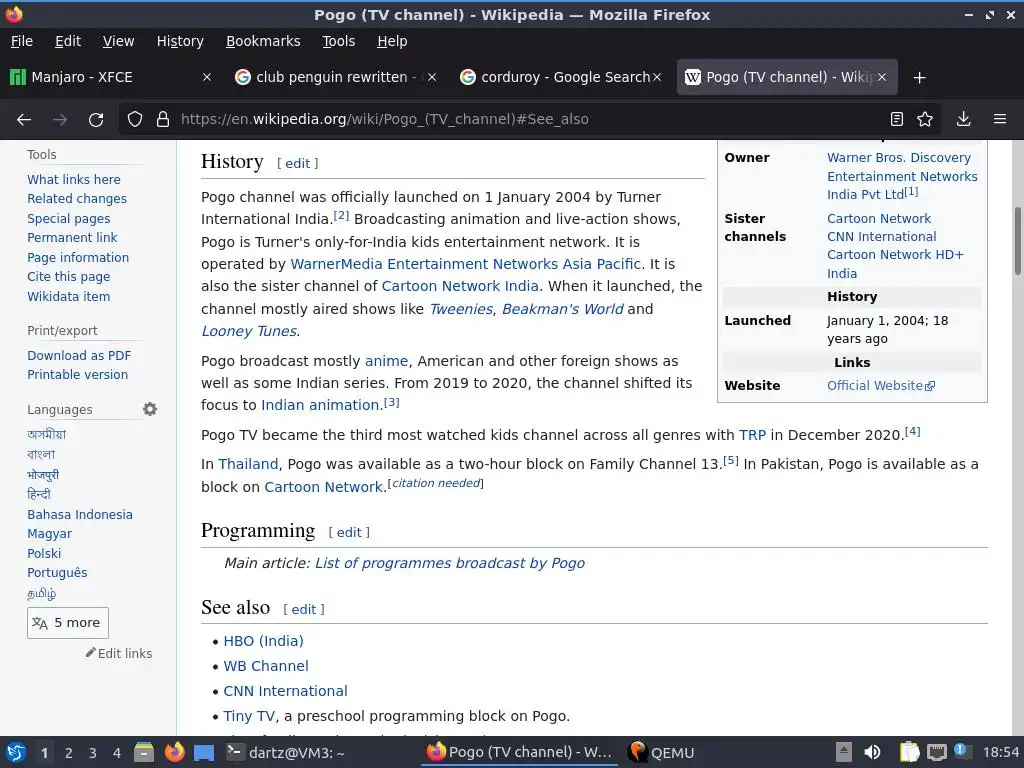Open HBO (India) see-also link

tap(264, 641)
